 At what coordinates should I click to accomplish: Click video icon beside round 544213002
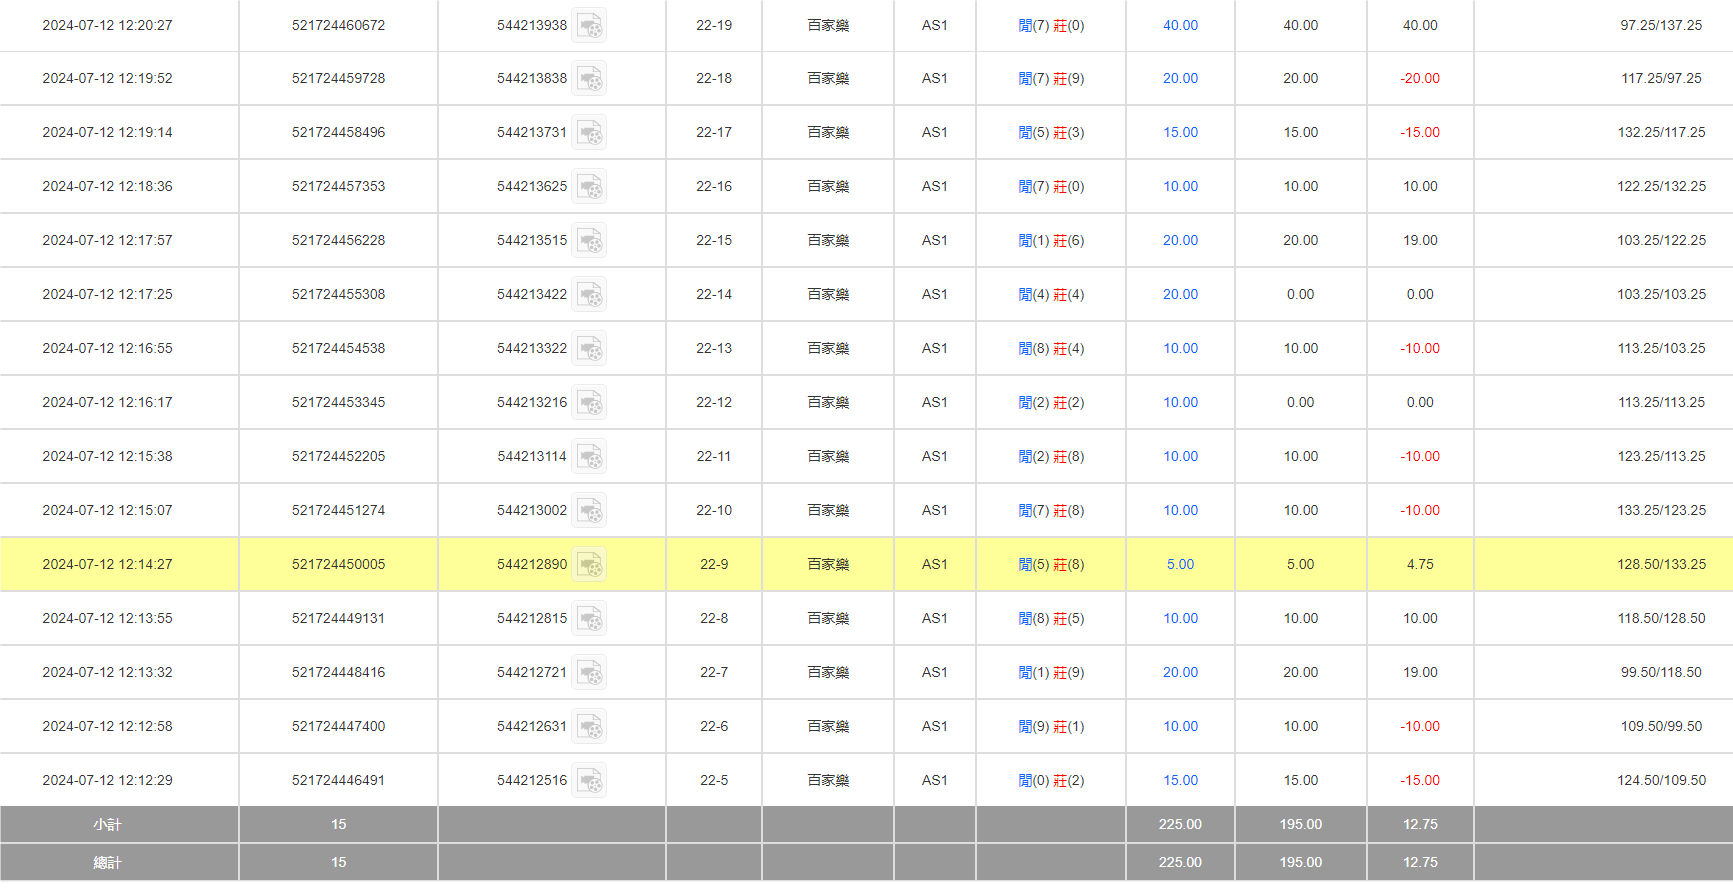589,511
